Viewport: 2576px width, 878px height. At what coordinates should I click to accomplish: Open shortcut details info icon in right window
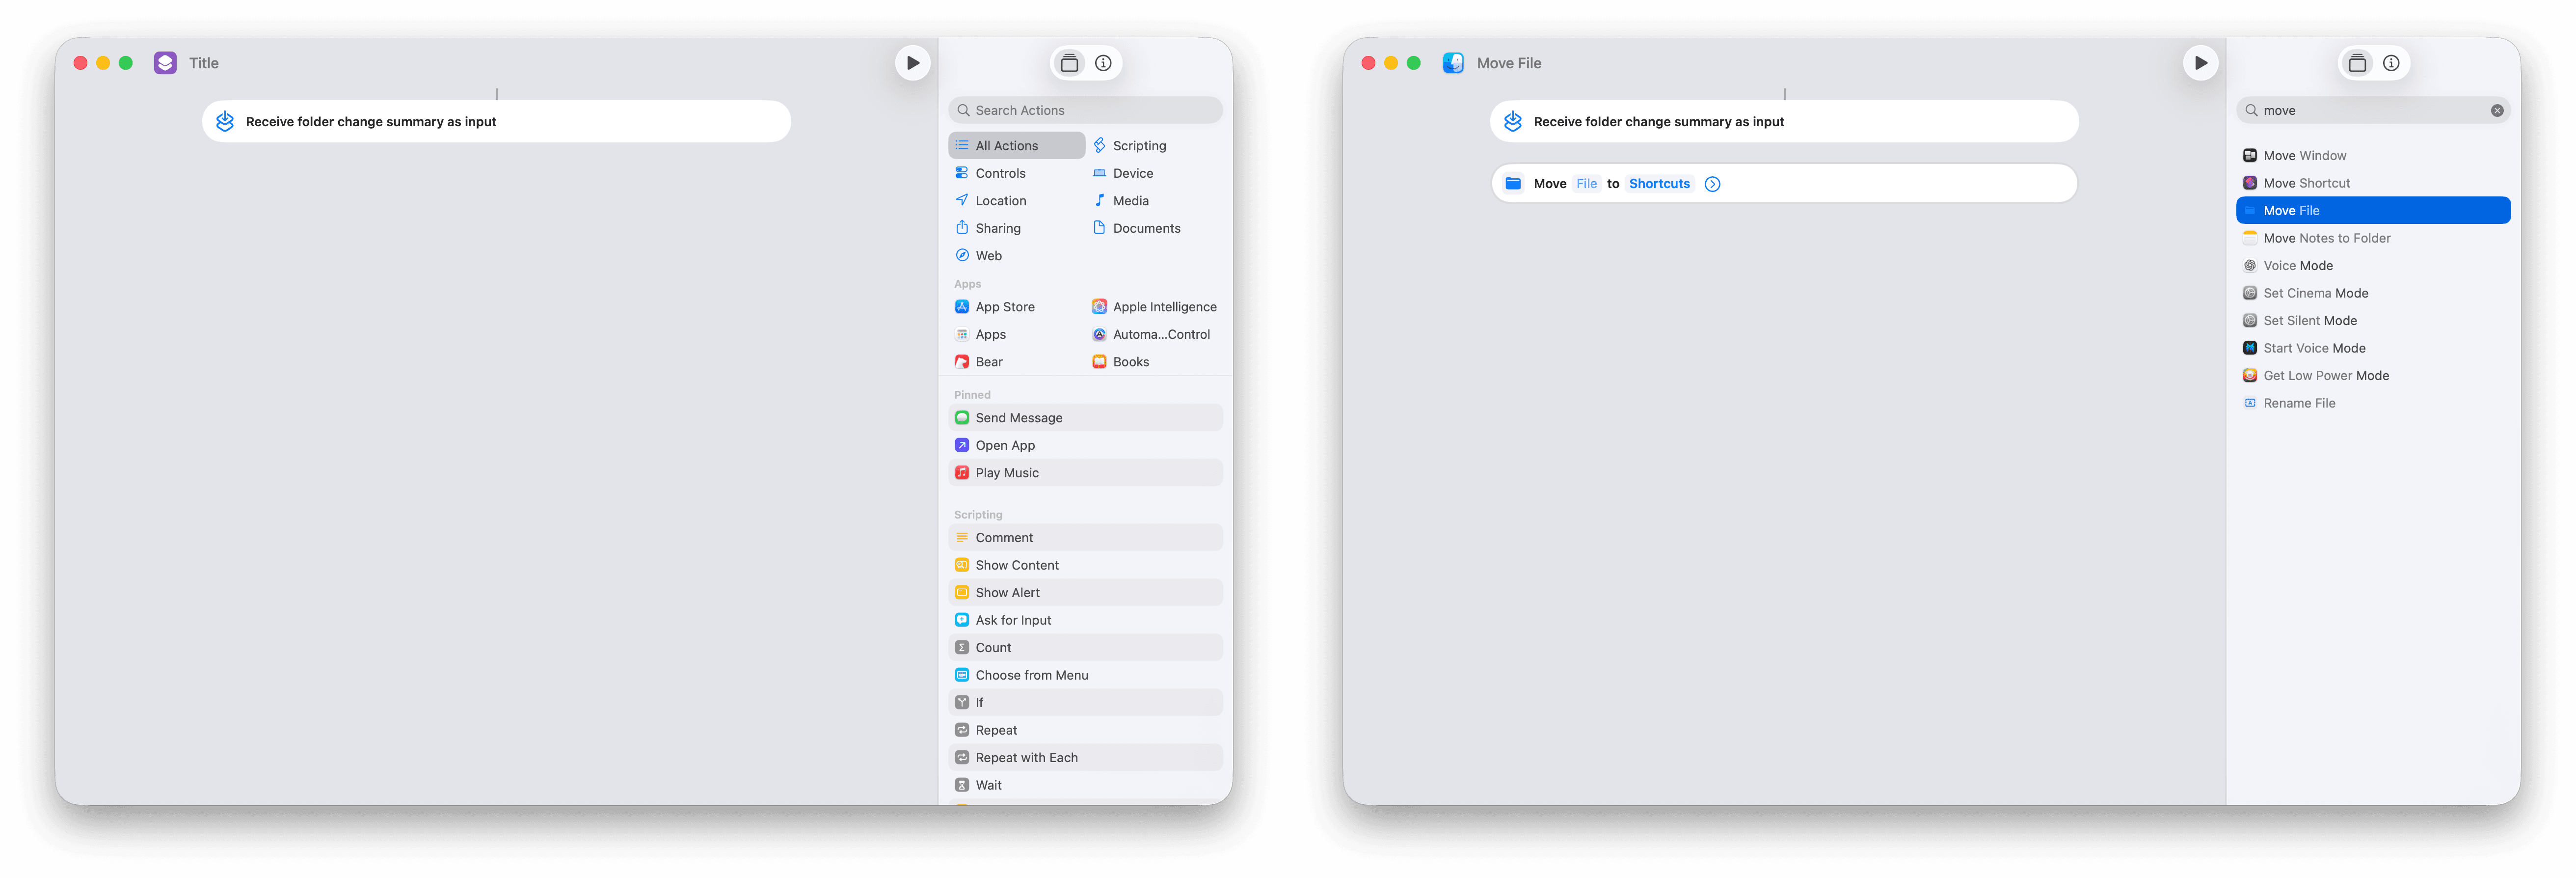click(2391, 63)
